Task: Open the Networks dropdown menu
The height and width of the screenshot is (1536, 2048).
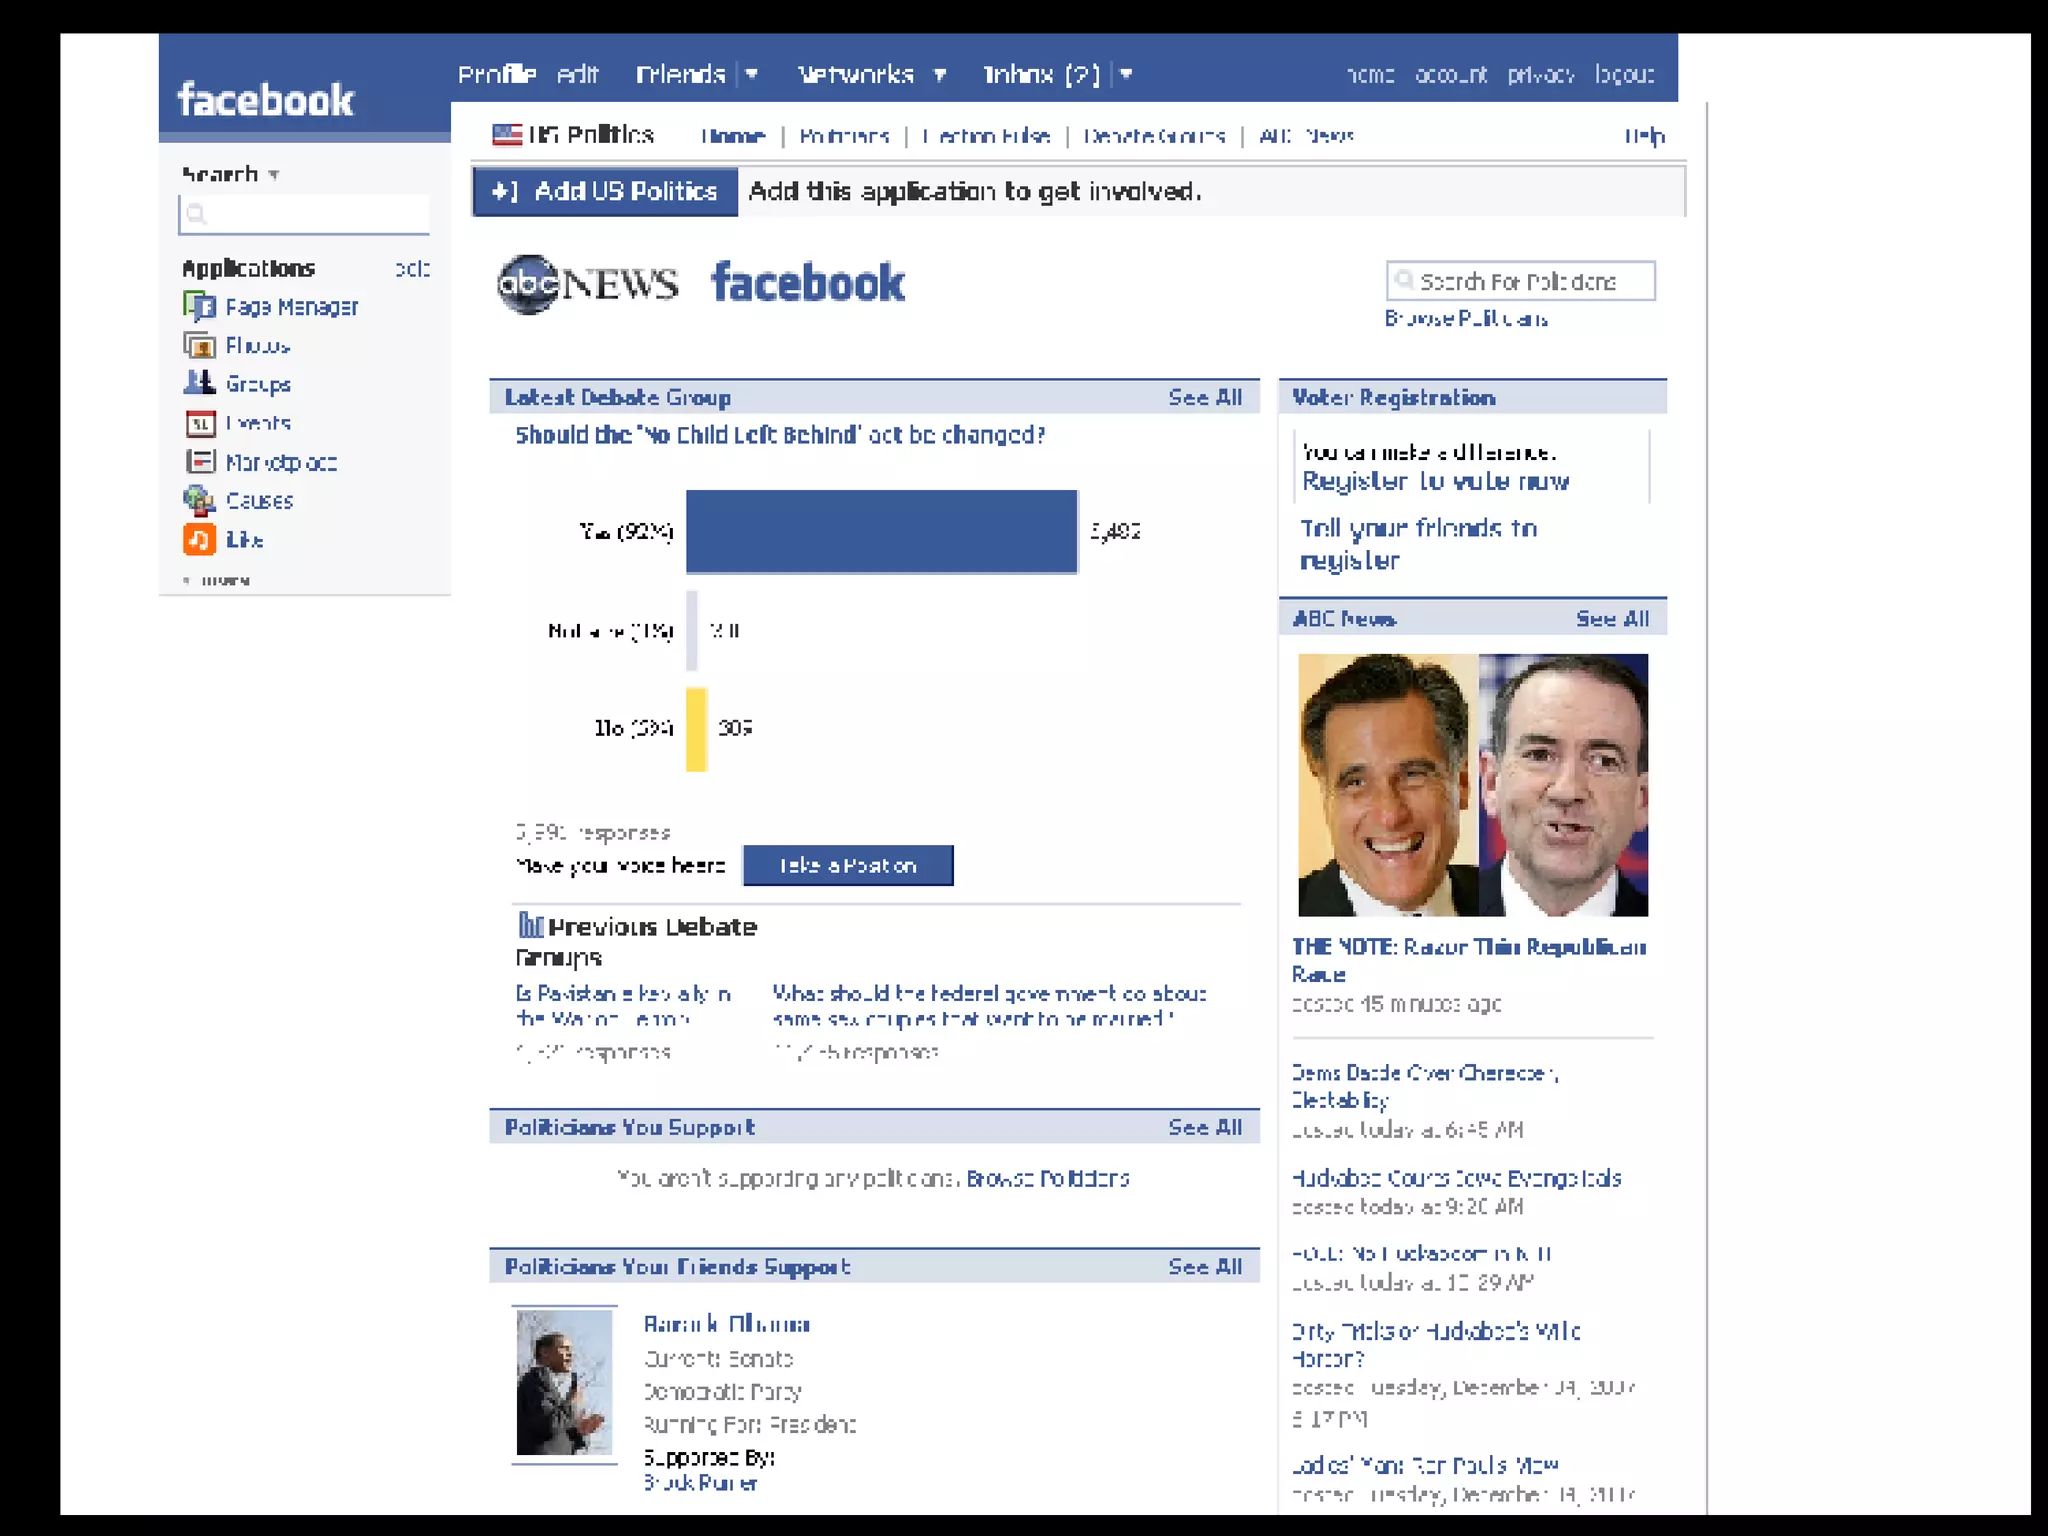Action: (x=940, y=74)
